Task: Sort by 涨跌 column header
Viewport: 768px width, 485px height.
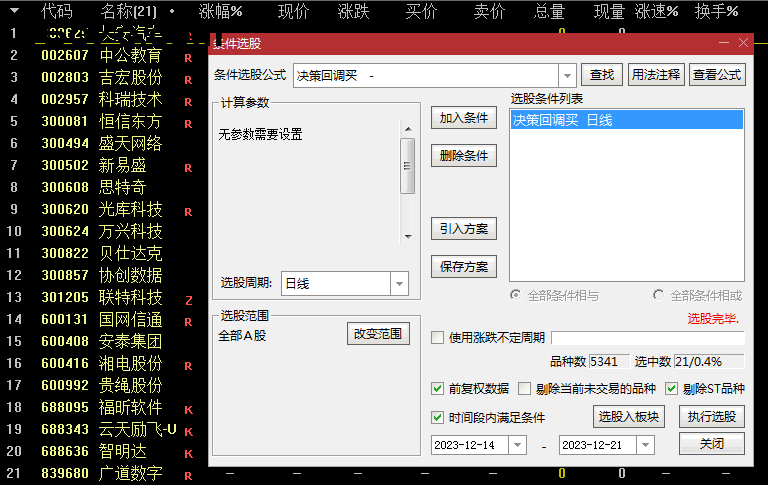Action: pos(353,11)
